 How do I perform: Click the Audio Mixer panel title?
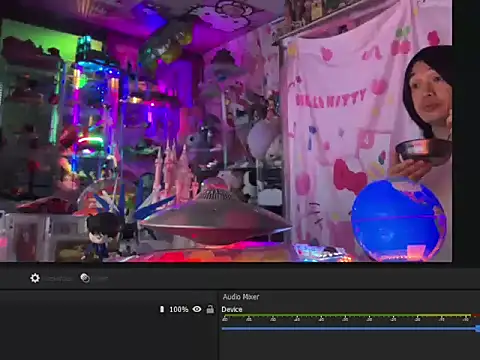point(241,297)
